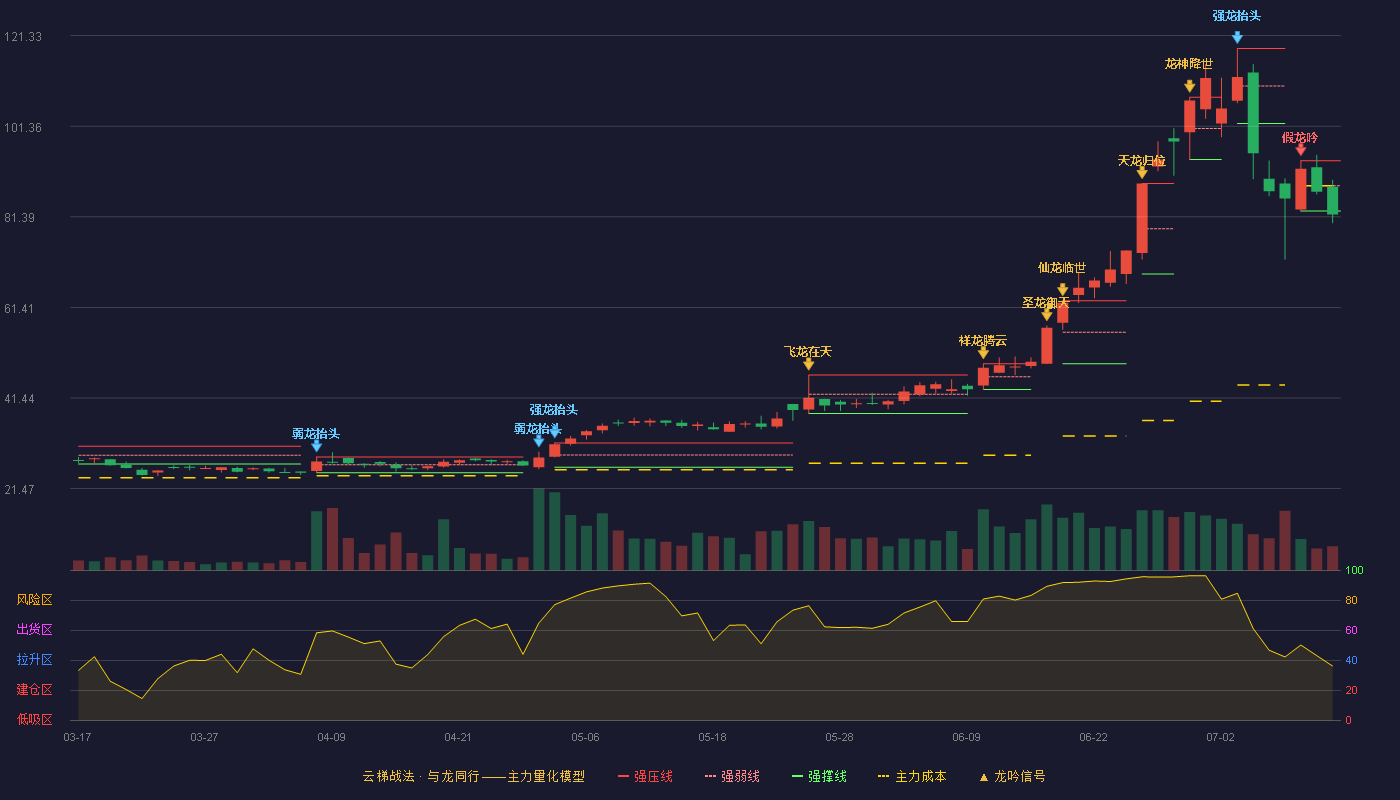This screenshot has height=800, width=1400.
Task: Toggle the 龙吟信号 legend item
Action: 1012,776
